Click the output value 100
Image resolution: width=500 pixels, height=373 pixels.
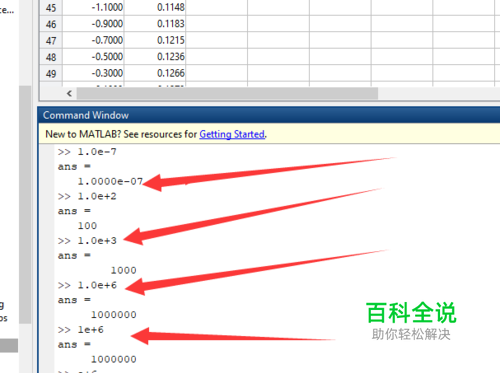tap(87, 226)
